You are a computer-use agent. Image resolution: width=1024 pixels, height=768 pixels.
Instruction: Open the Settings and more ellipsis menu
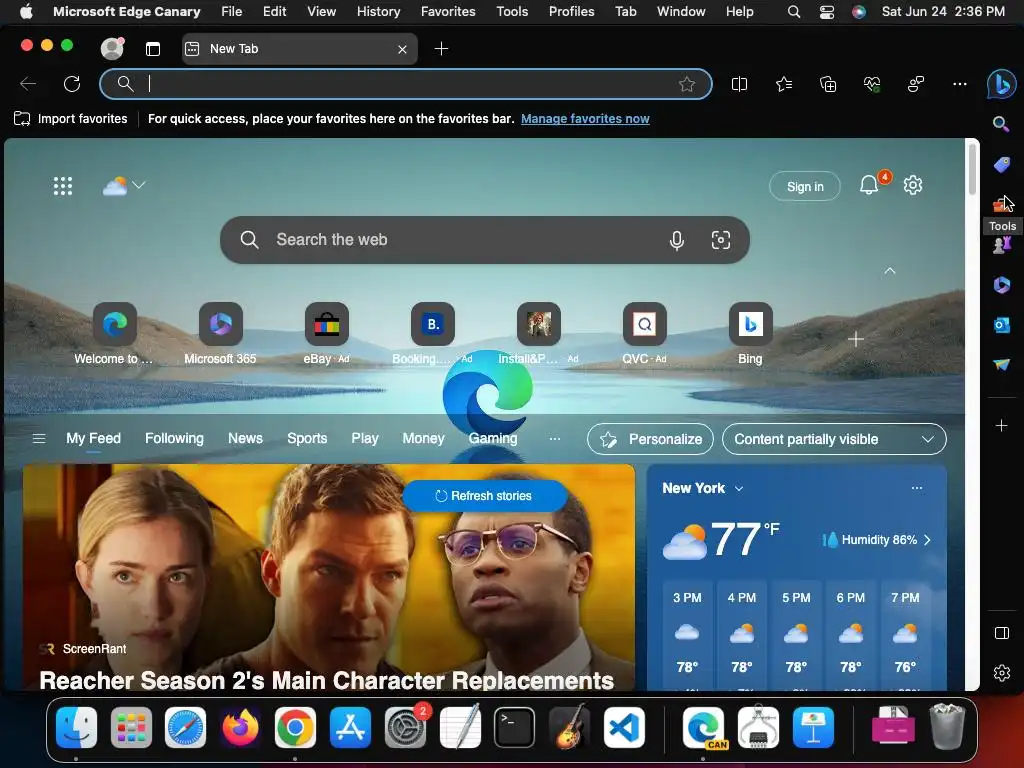(x=959, y=84)
